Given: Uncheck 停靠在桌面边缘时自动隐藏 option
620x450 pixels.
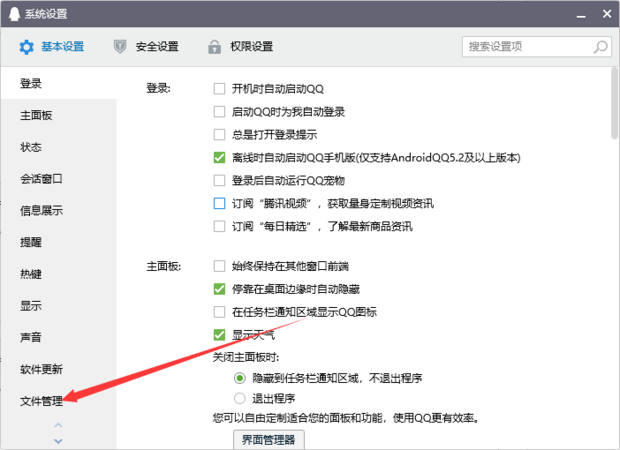Looking at the screenshot, I should tap(219, 289).
